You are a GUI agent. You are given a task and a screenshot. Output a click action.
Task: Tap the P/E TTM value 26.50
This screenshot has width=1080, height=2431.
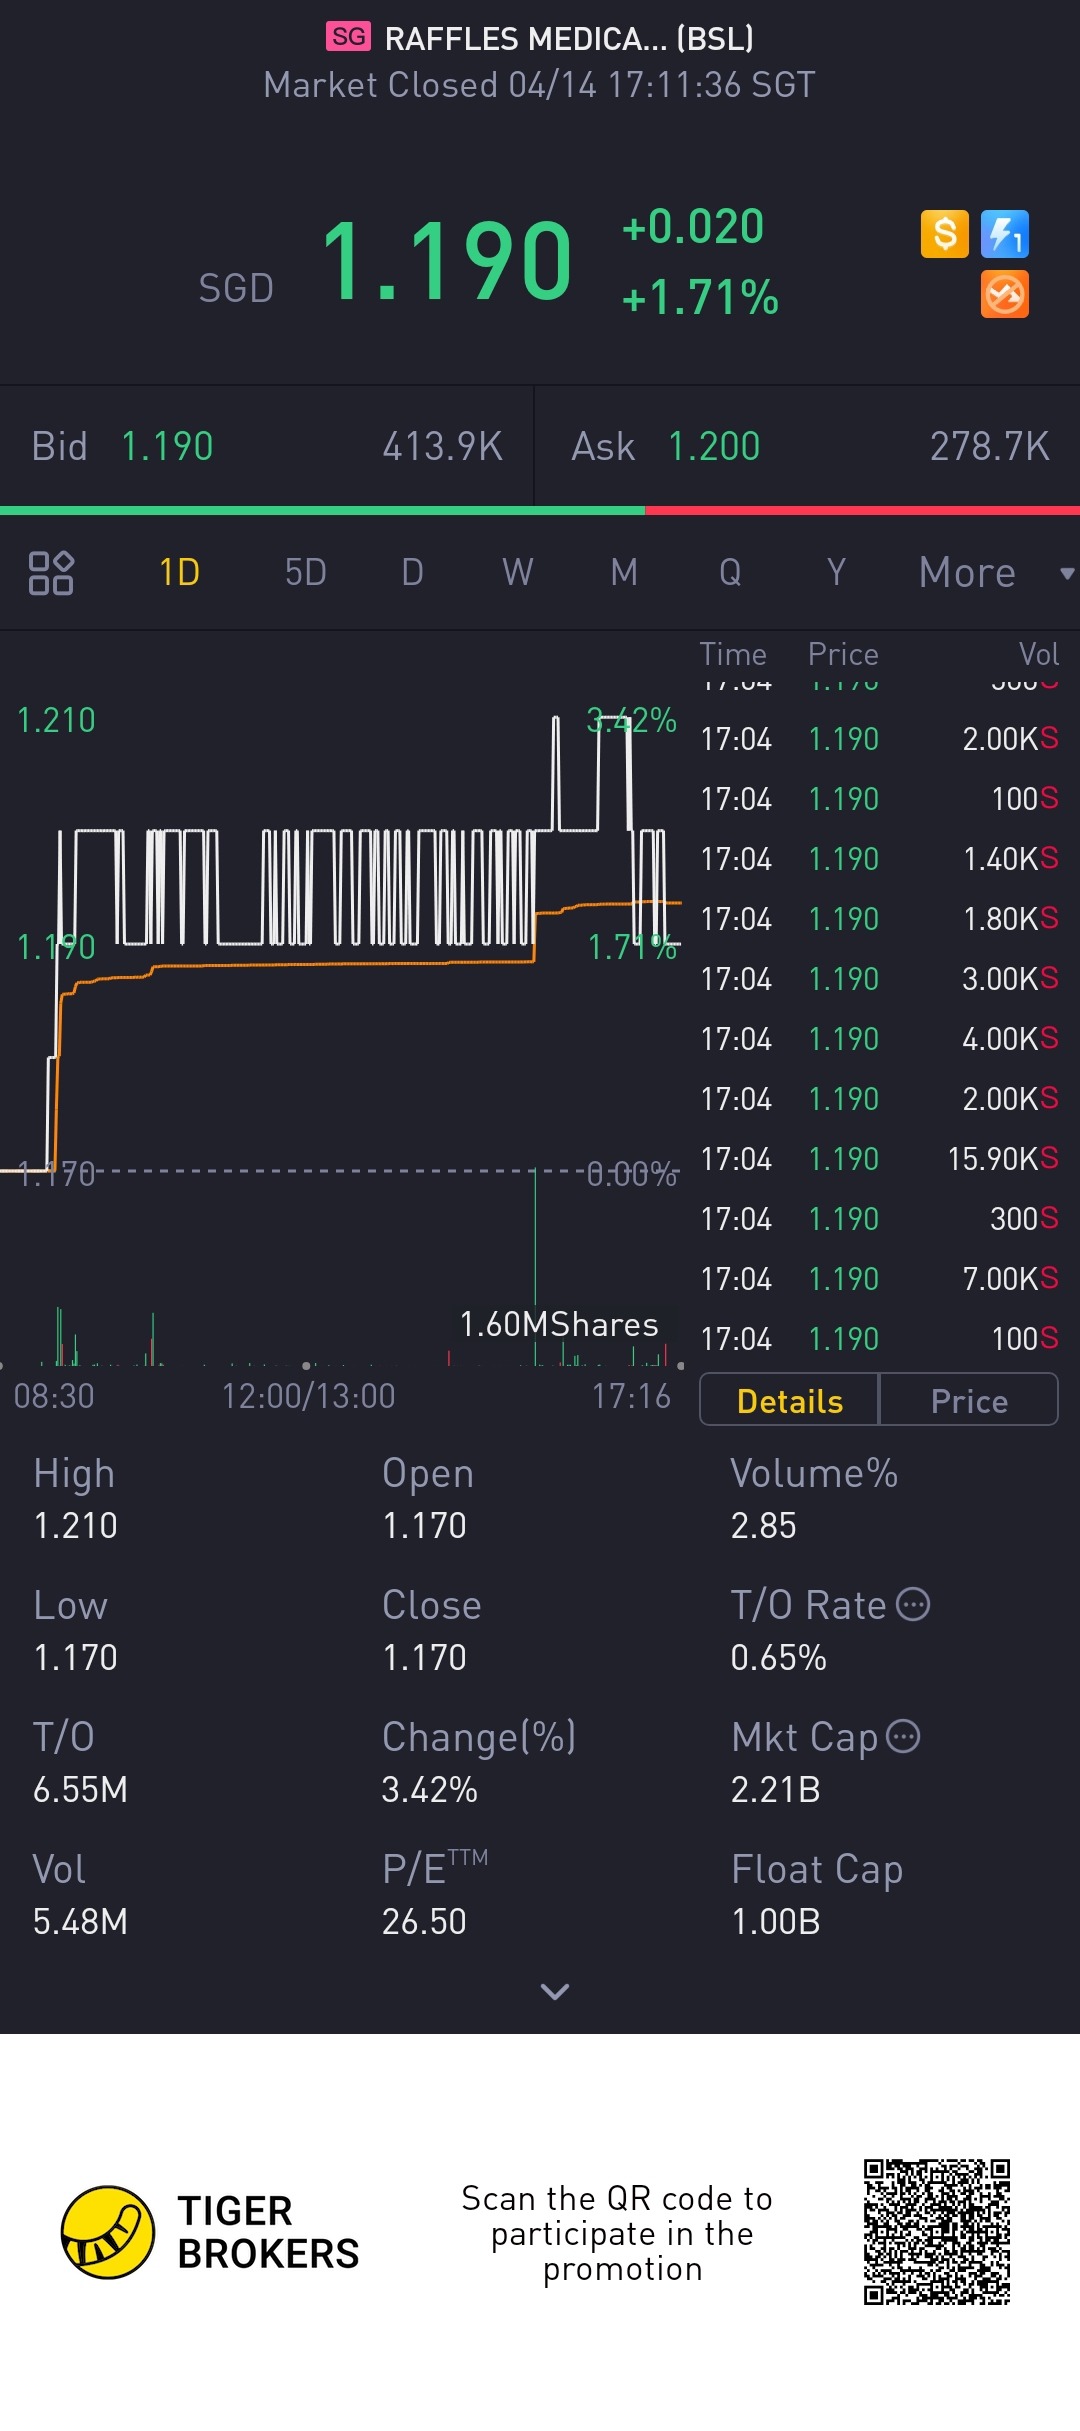(425, 1921)
